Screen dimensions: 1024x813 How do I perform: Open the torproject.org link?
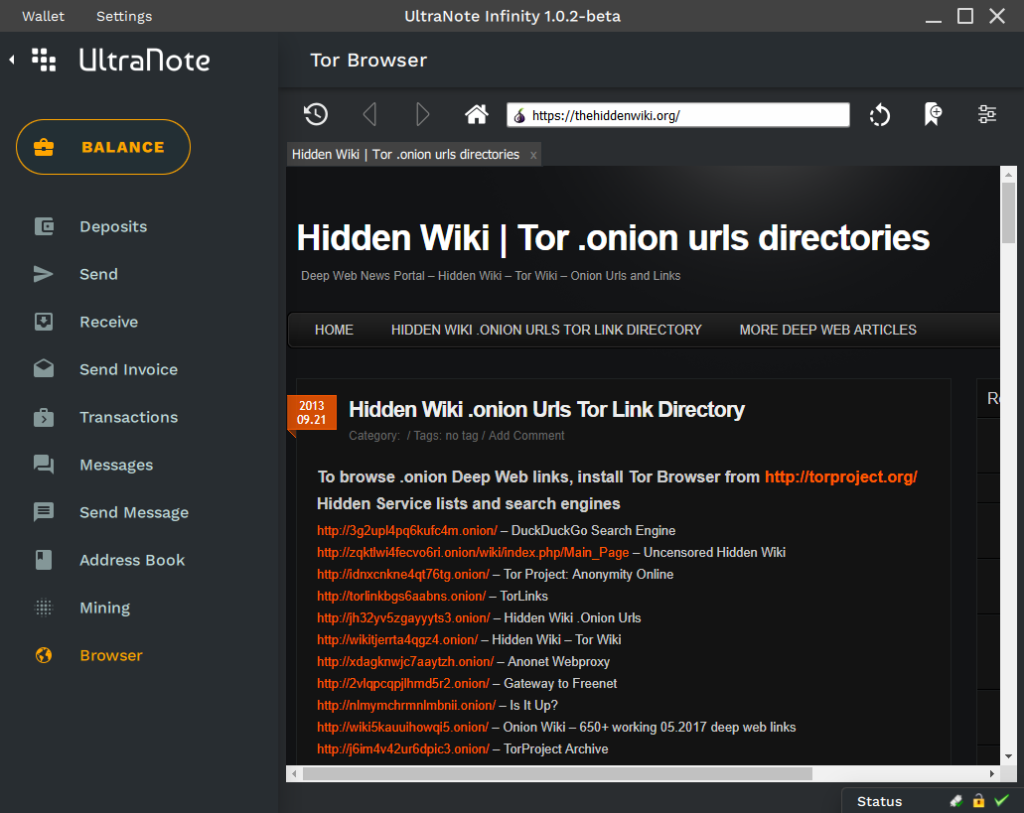841,477
